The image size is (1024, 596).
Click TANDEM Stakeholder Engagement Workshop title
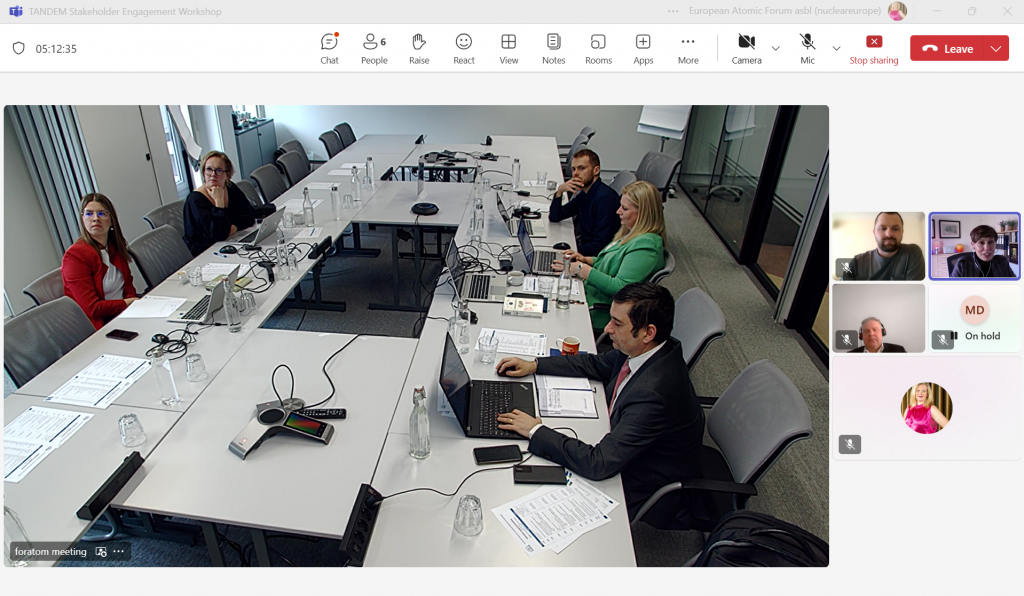(x=125, y=11)
